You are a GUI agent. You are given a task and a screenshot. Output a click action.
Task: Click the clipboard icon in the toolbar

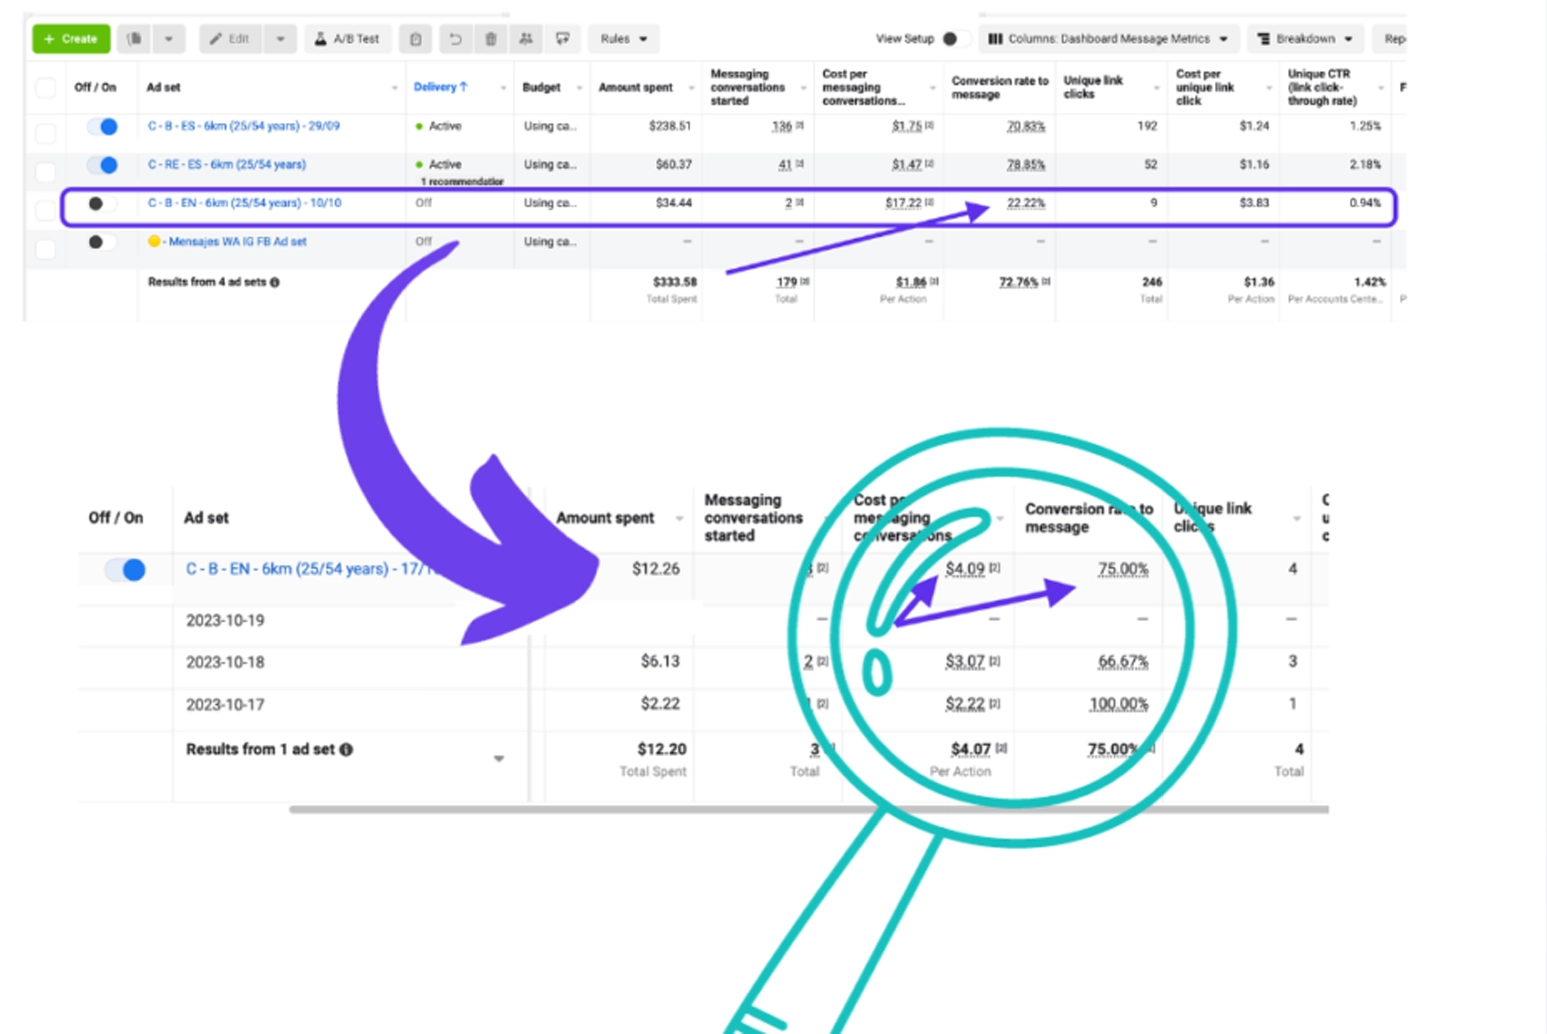click(x=416, y=39)
